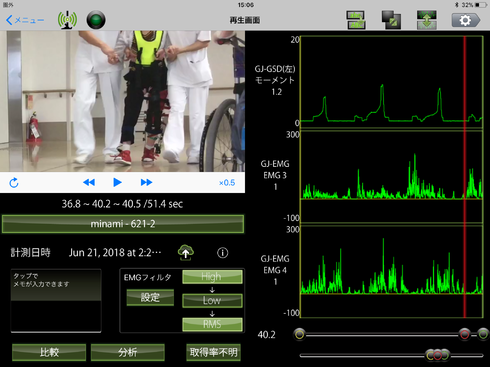The width and height of the screenshot is (490, 367).
Task: Click the red current-position slider handle
Action: (464, 334)
